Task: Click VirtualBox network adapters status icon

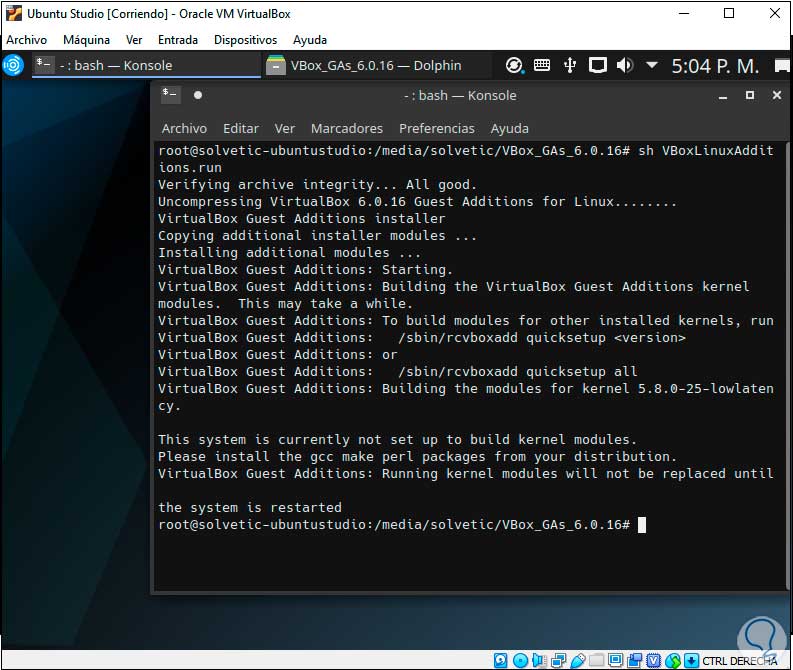Action: [x=558, y=660]
